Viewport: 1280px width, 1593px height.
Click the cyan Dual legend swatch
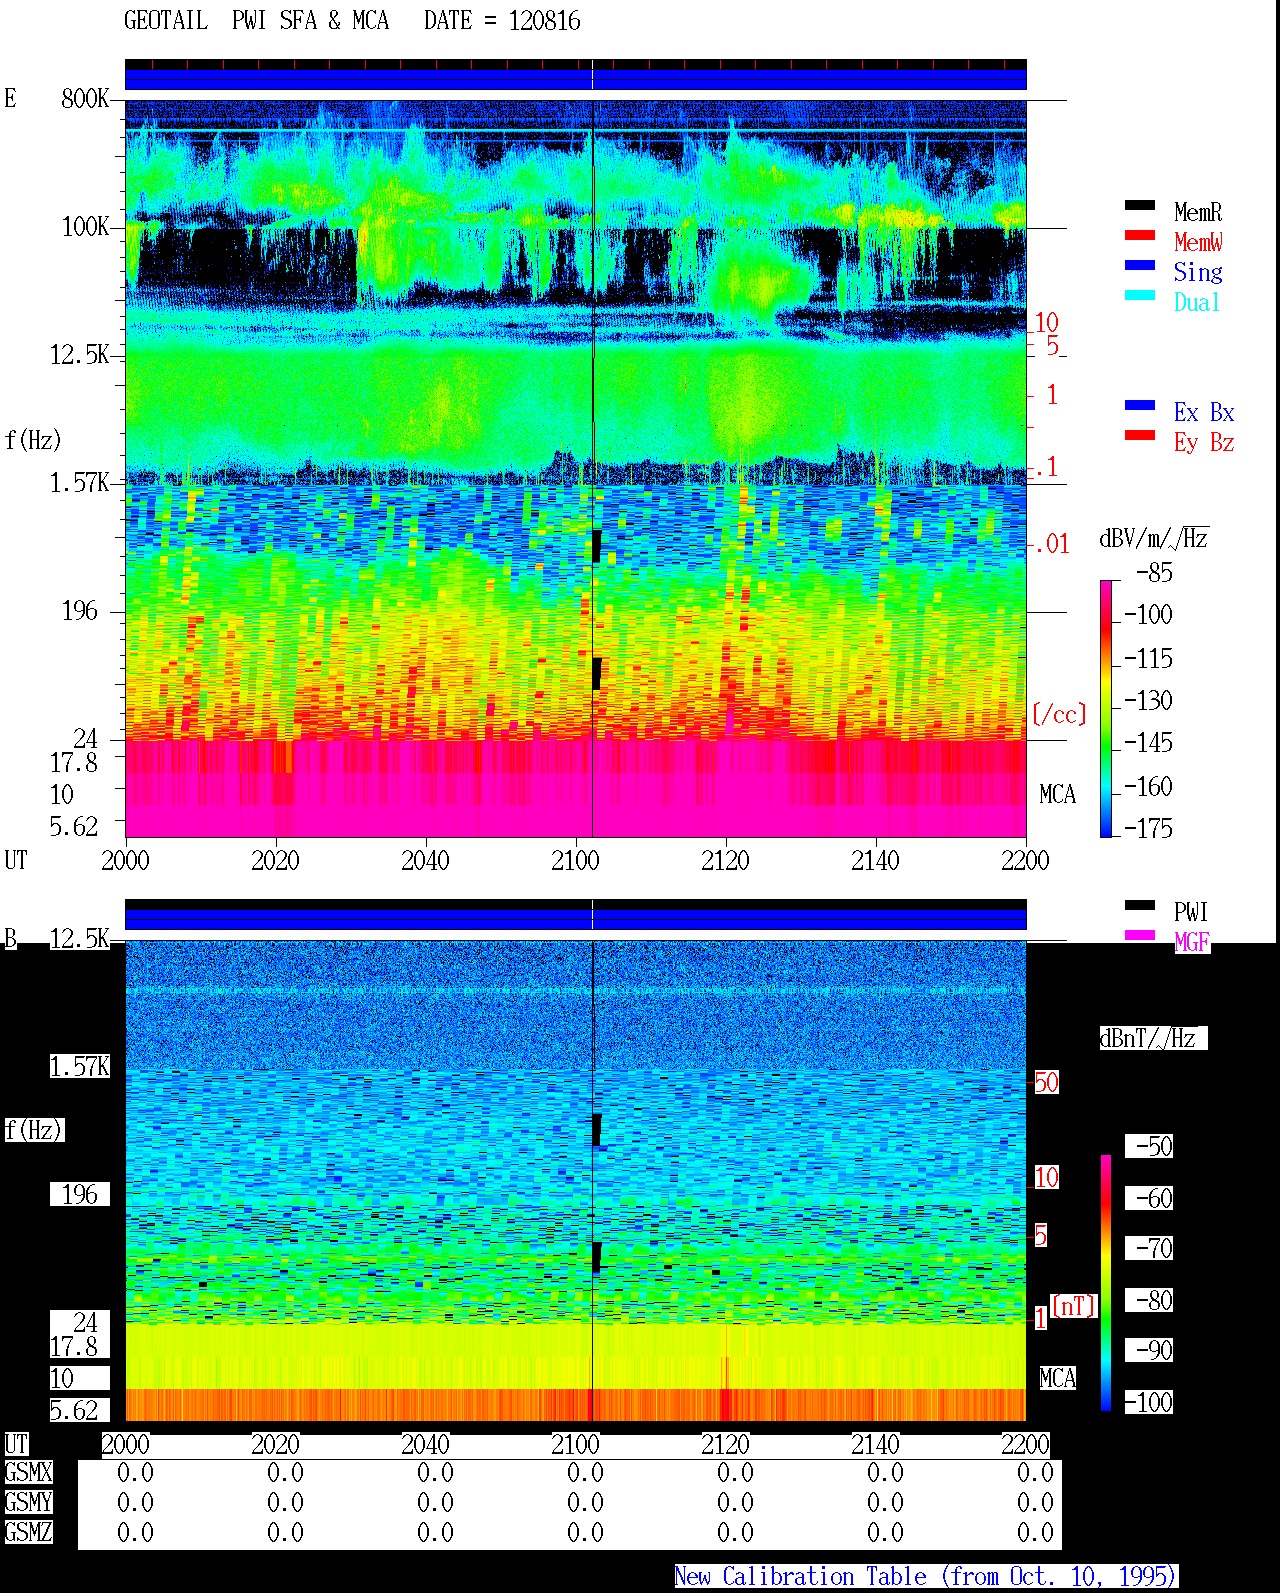click(x=1139, y=295)
